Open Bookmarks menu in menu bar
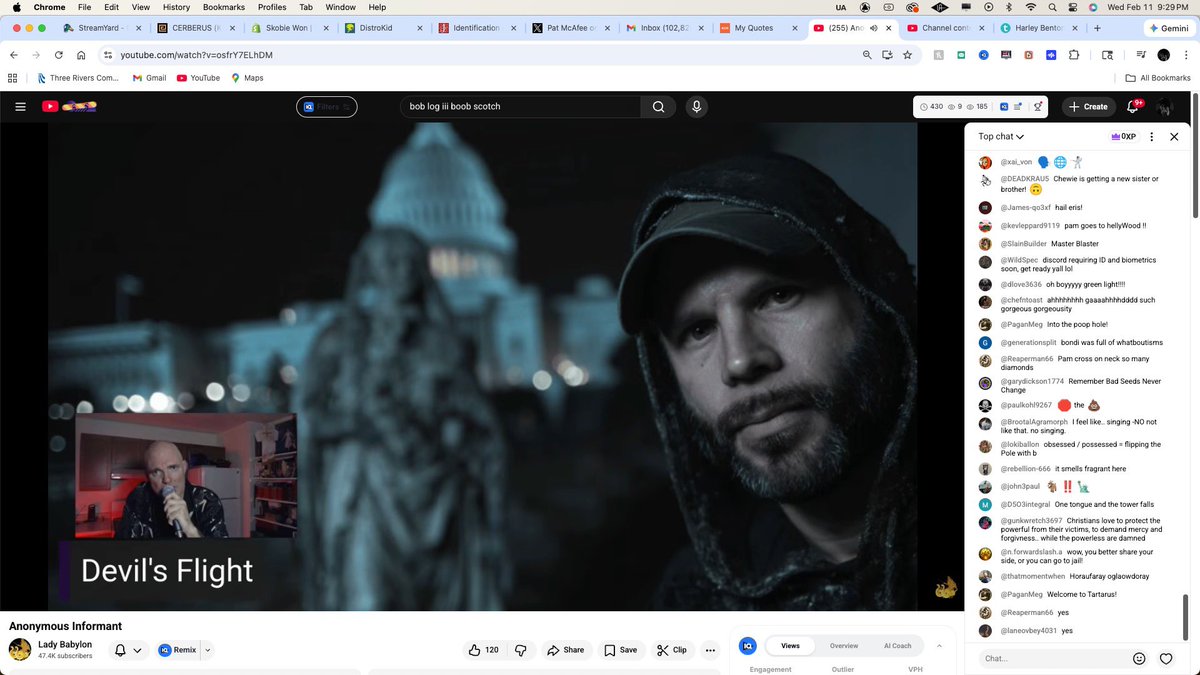1200x675 pixels. click(x=223, y=7)
